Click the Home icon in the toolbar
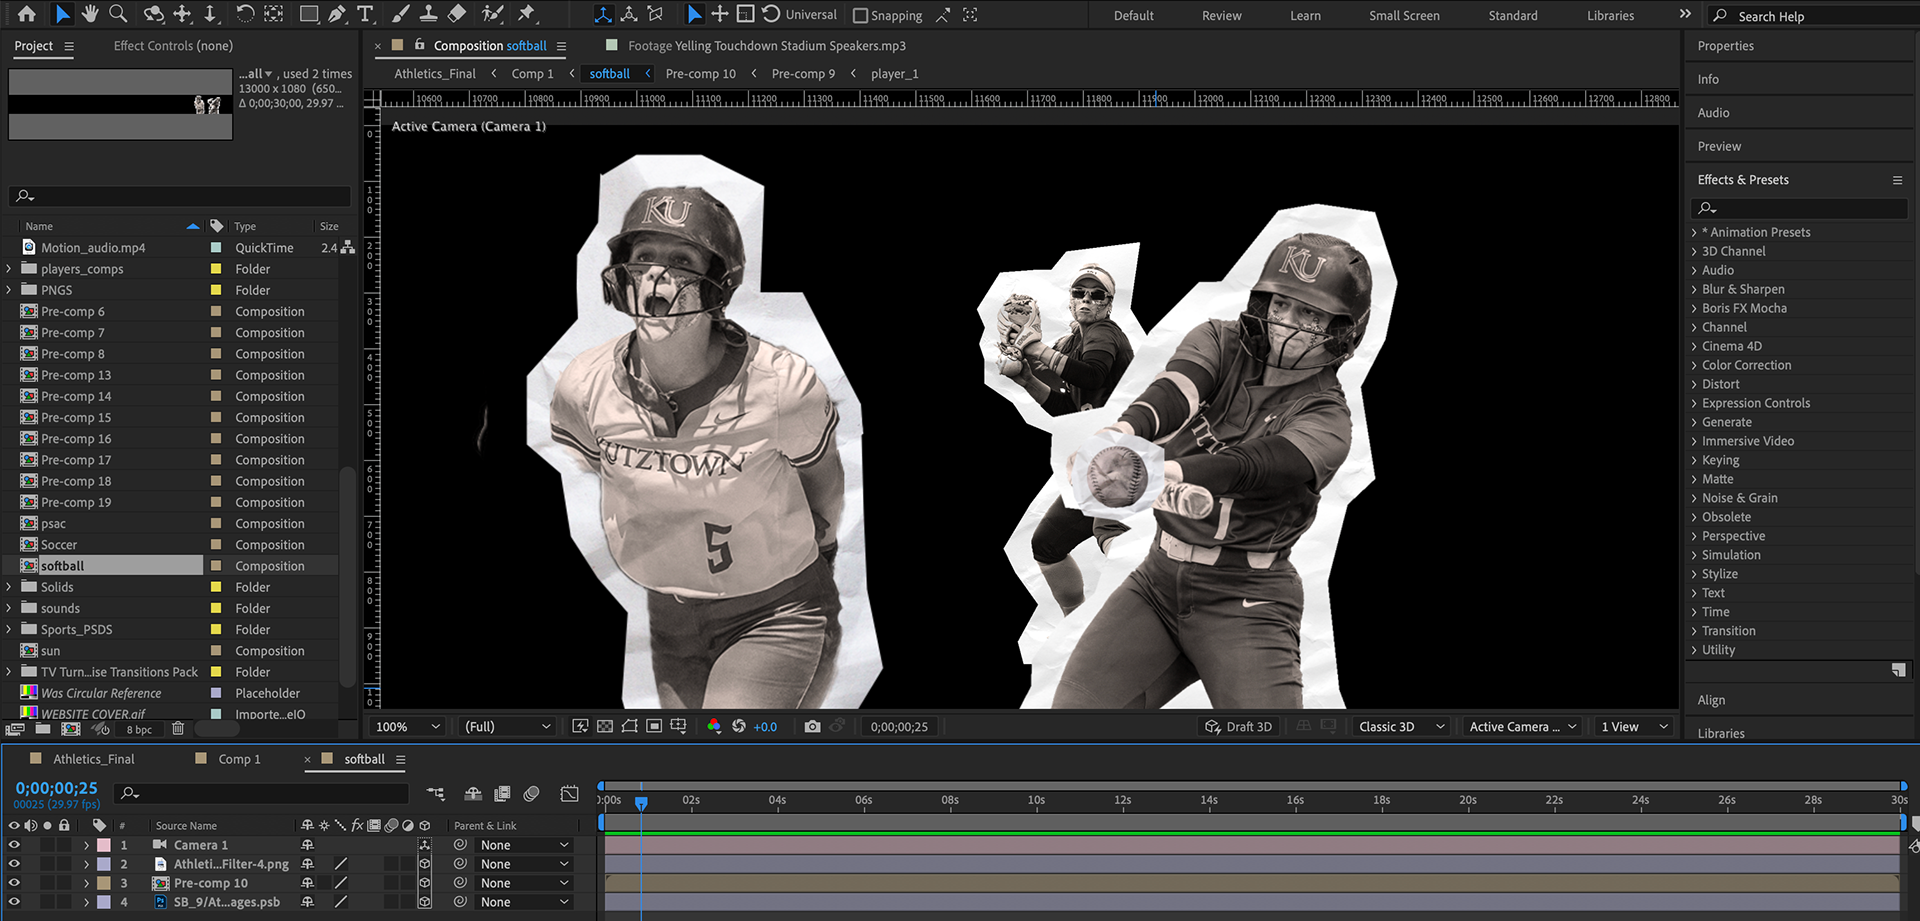Image resolution: width=1920 pixels, height=921 pixels. pyautogui.click(x=26, y=14)
